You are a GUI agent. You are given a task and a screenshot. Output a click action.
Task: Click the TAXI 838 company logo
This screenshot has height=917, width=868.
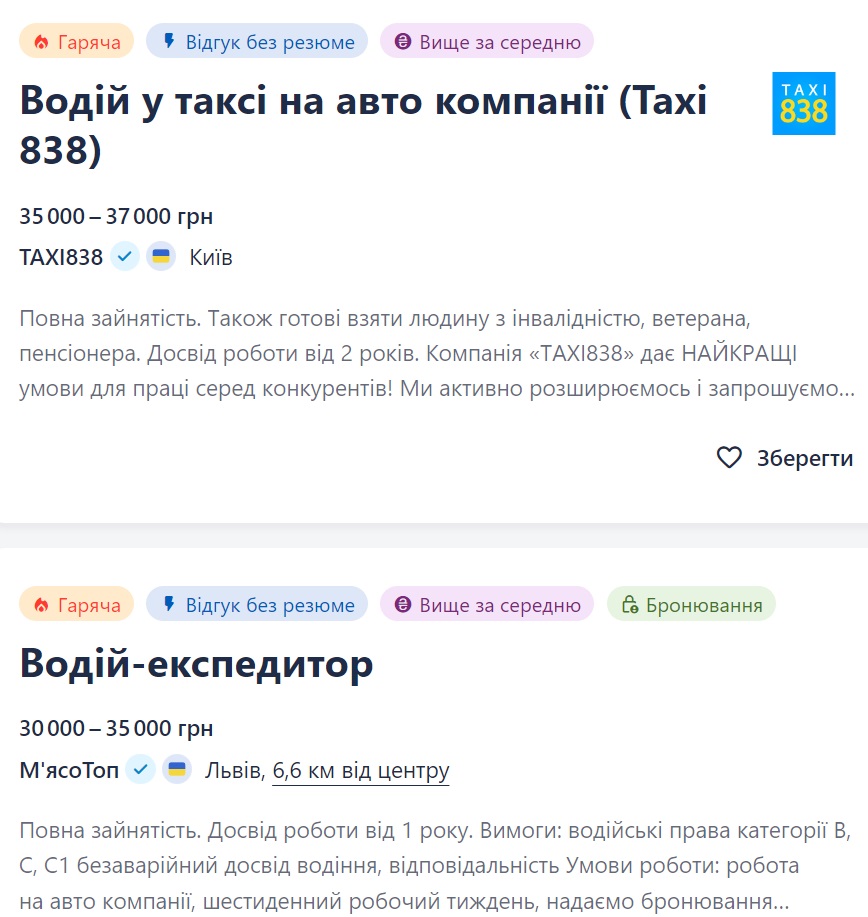[804, 104]
